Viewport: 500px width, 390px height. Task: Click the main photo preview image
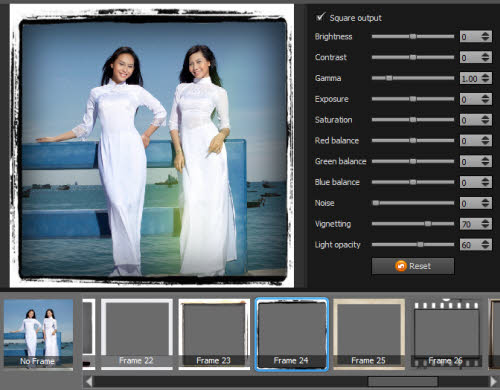click(152, 146)
